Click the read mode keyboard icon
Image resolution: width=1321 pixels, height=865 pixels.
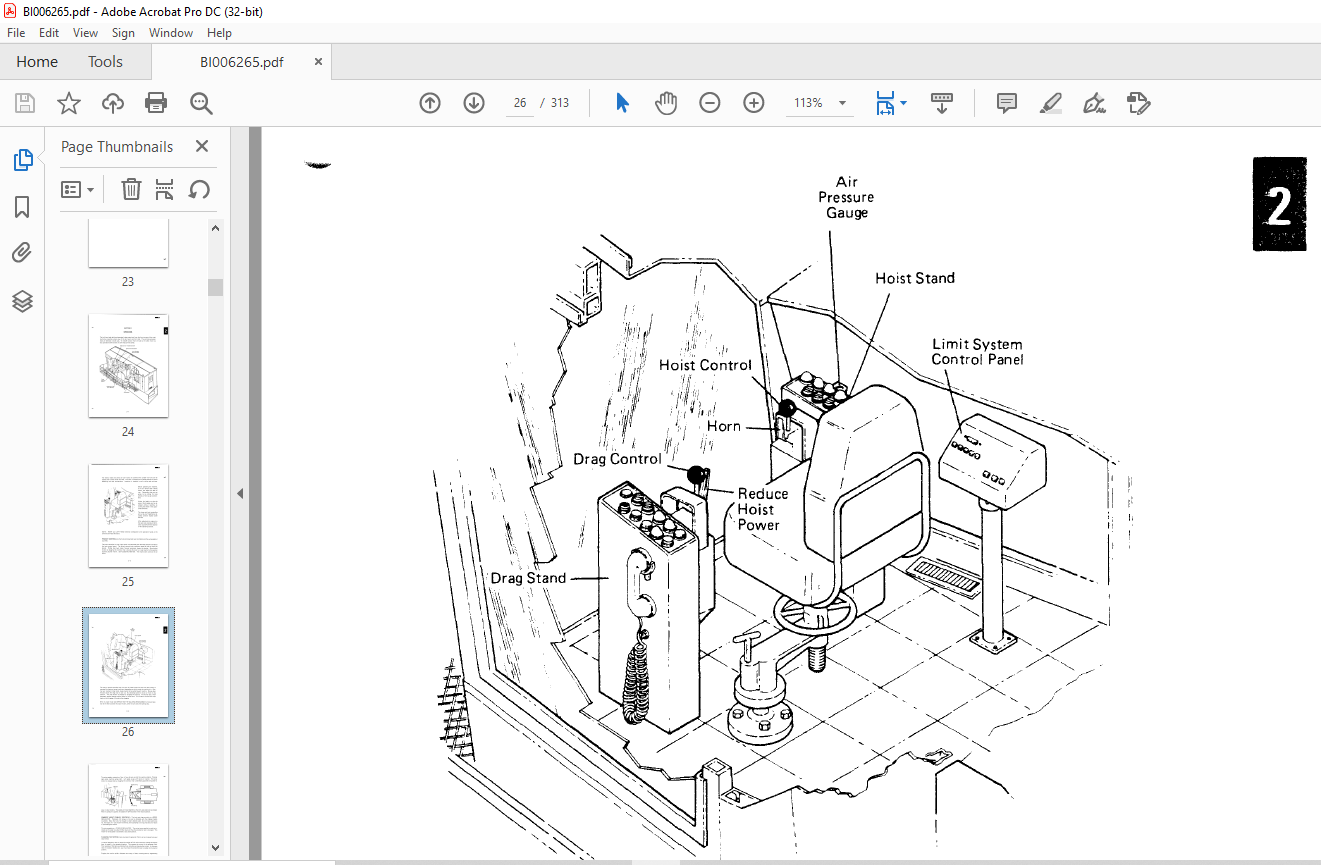tap(941, 103)
